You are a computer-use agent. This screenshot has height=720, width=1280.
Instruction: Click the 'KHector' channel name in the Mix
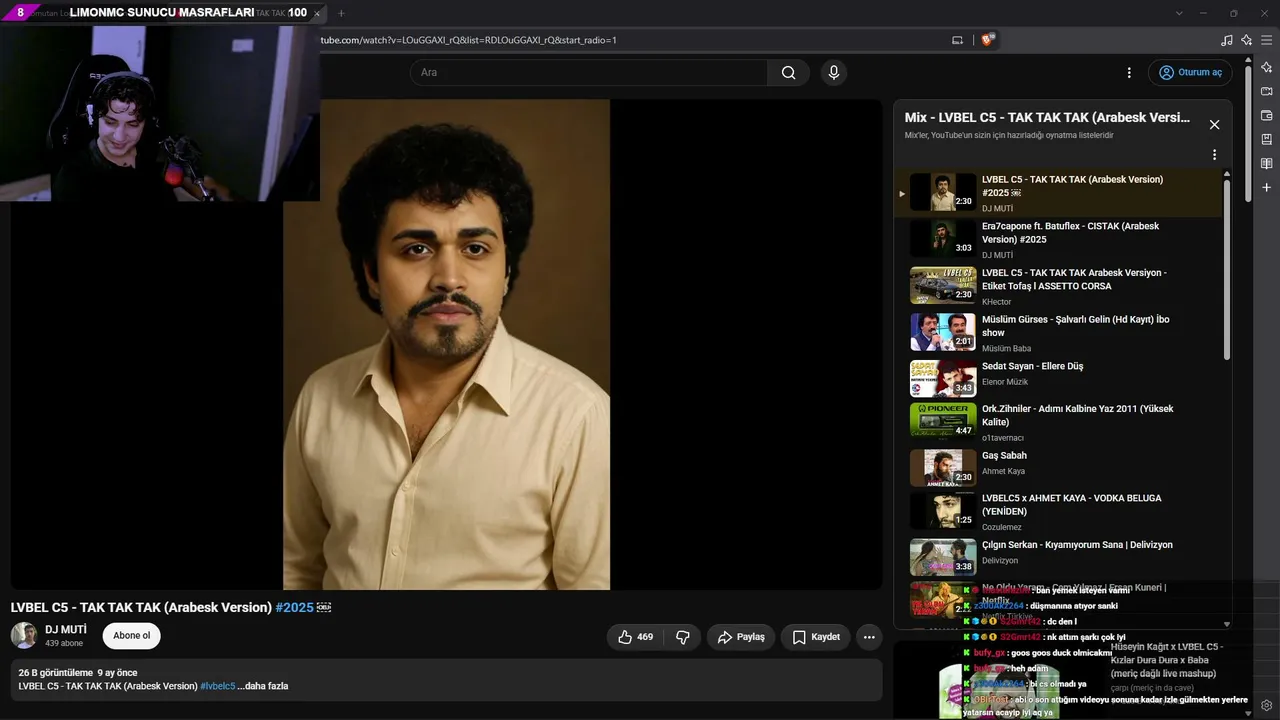point(996,302)
